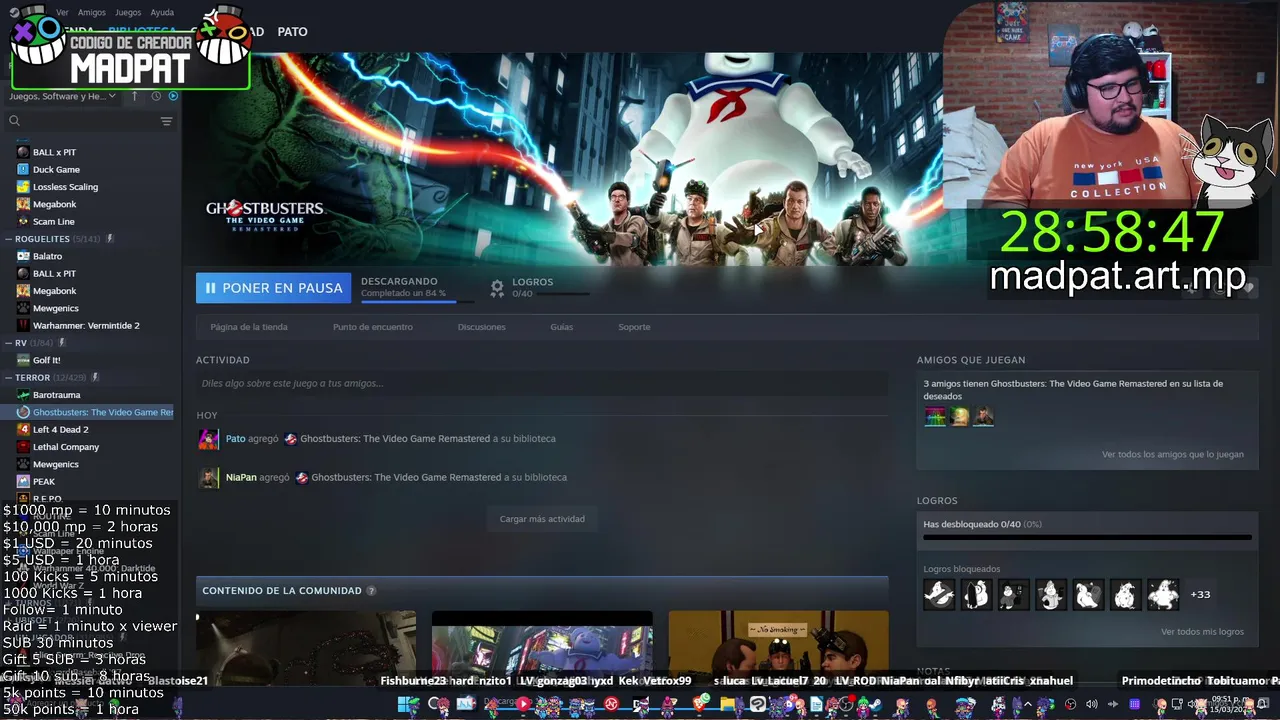Select Left 4 Dead 2
Image resolution: width=1280 pixels, height=720 pixels.
click(x=60, y=429)
